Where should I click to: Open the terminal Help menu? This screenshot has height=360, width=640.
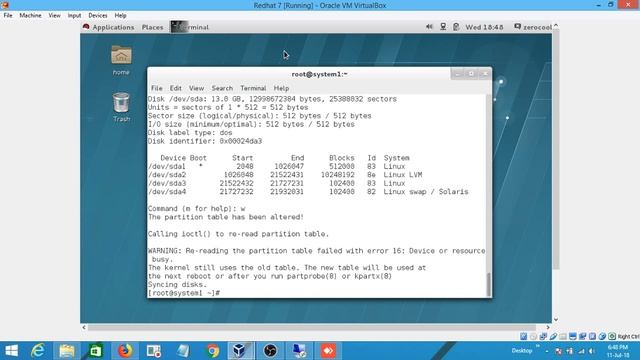point(281,88)
